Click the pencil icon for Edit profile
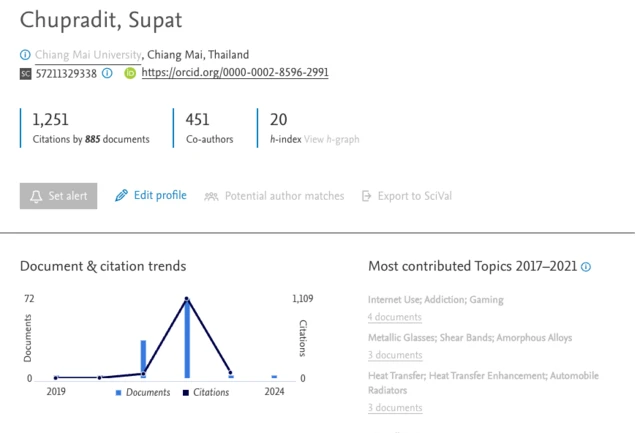The height and width of the screenshot is (433, 640). 121,196
